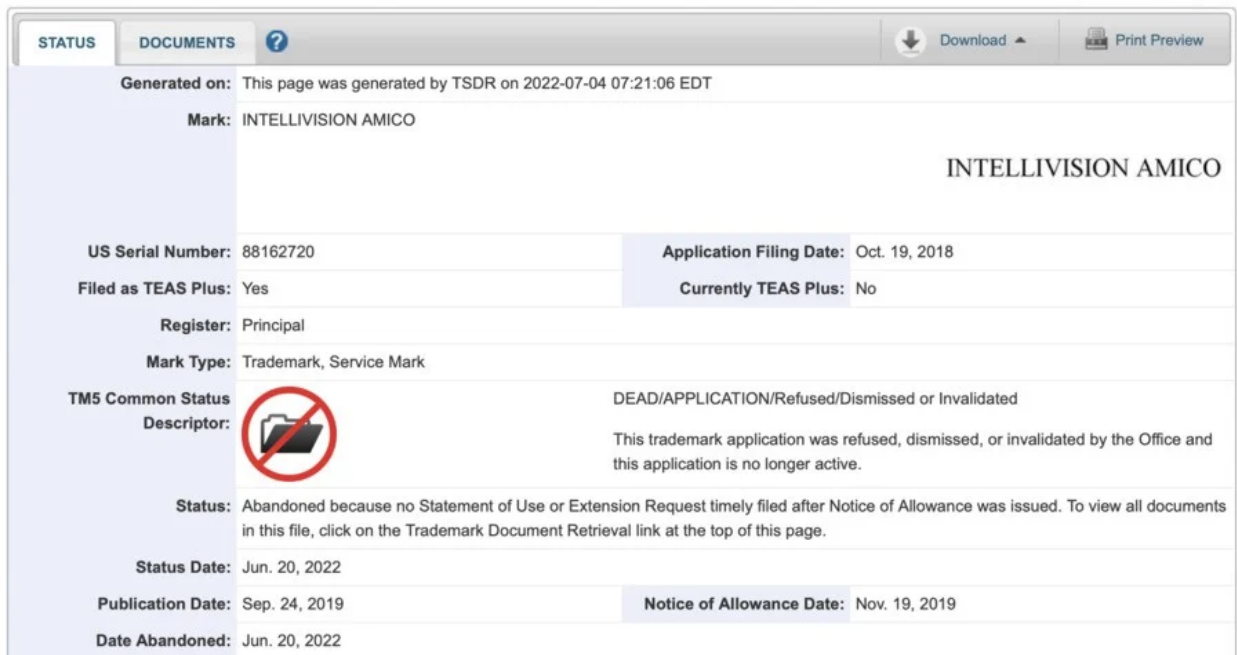Click the filing date Oct. 19, 2018
1237x655 pixels.
click(904, 252)
